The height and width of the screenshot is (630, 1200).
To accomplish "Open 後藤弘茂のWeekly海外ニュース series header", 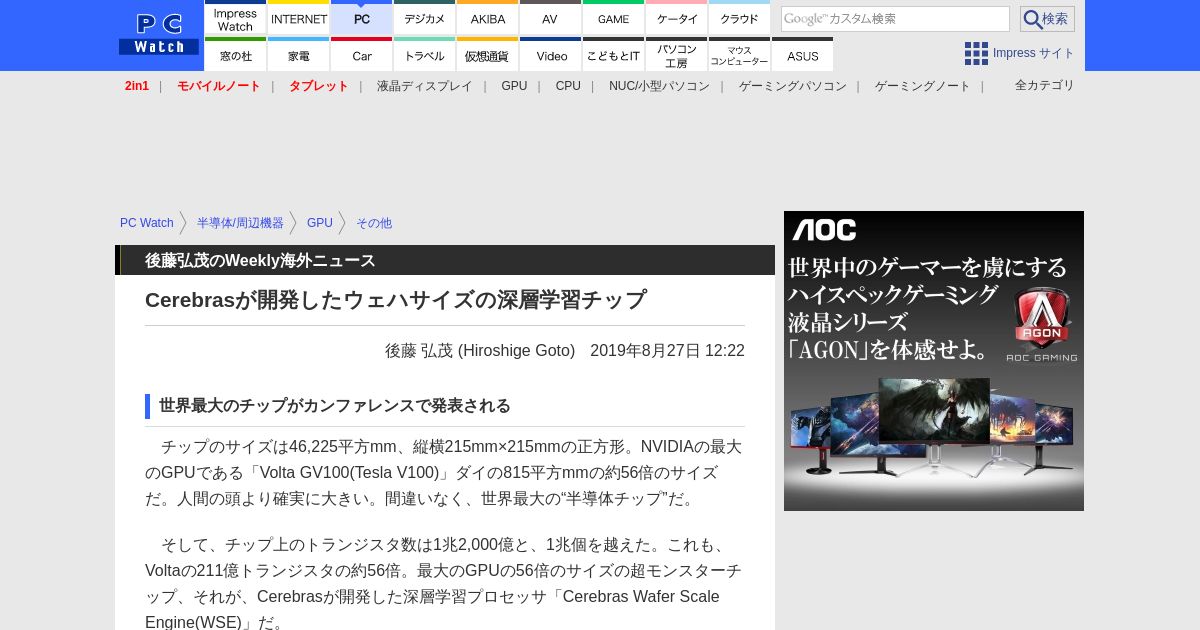I will coord(260,261).
